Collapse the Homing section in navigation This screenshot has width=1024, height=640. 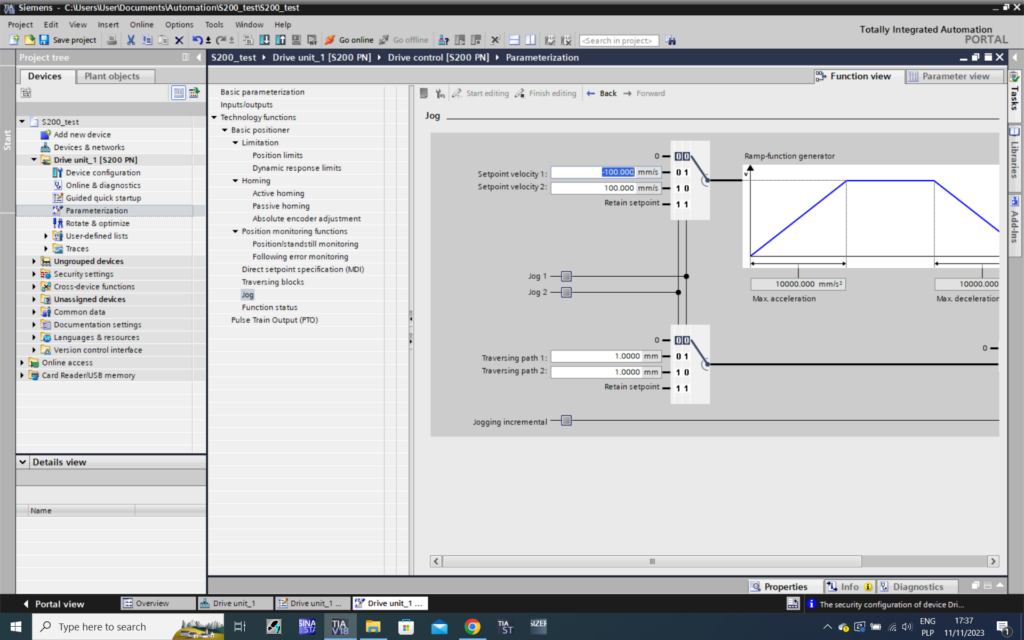[x=235, y=181]
